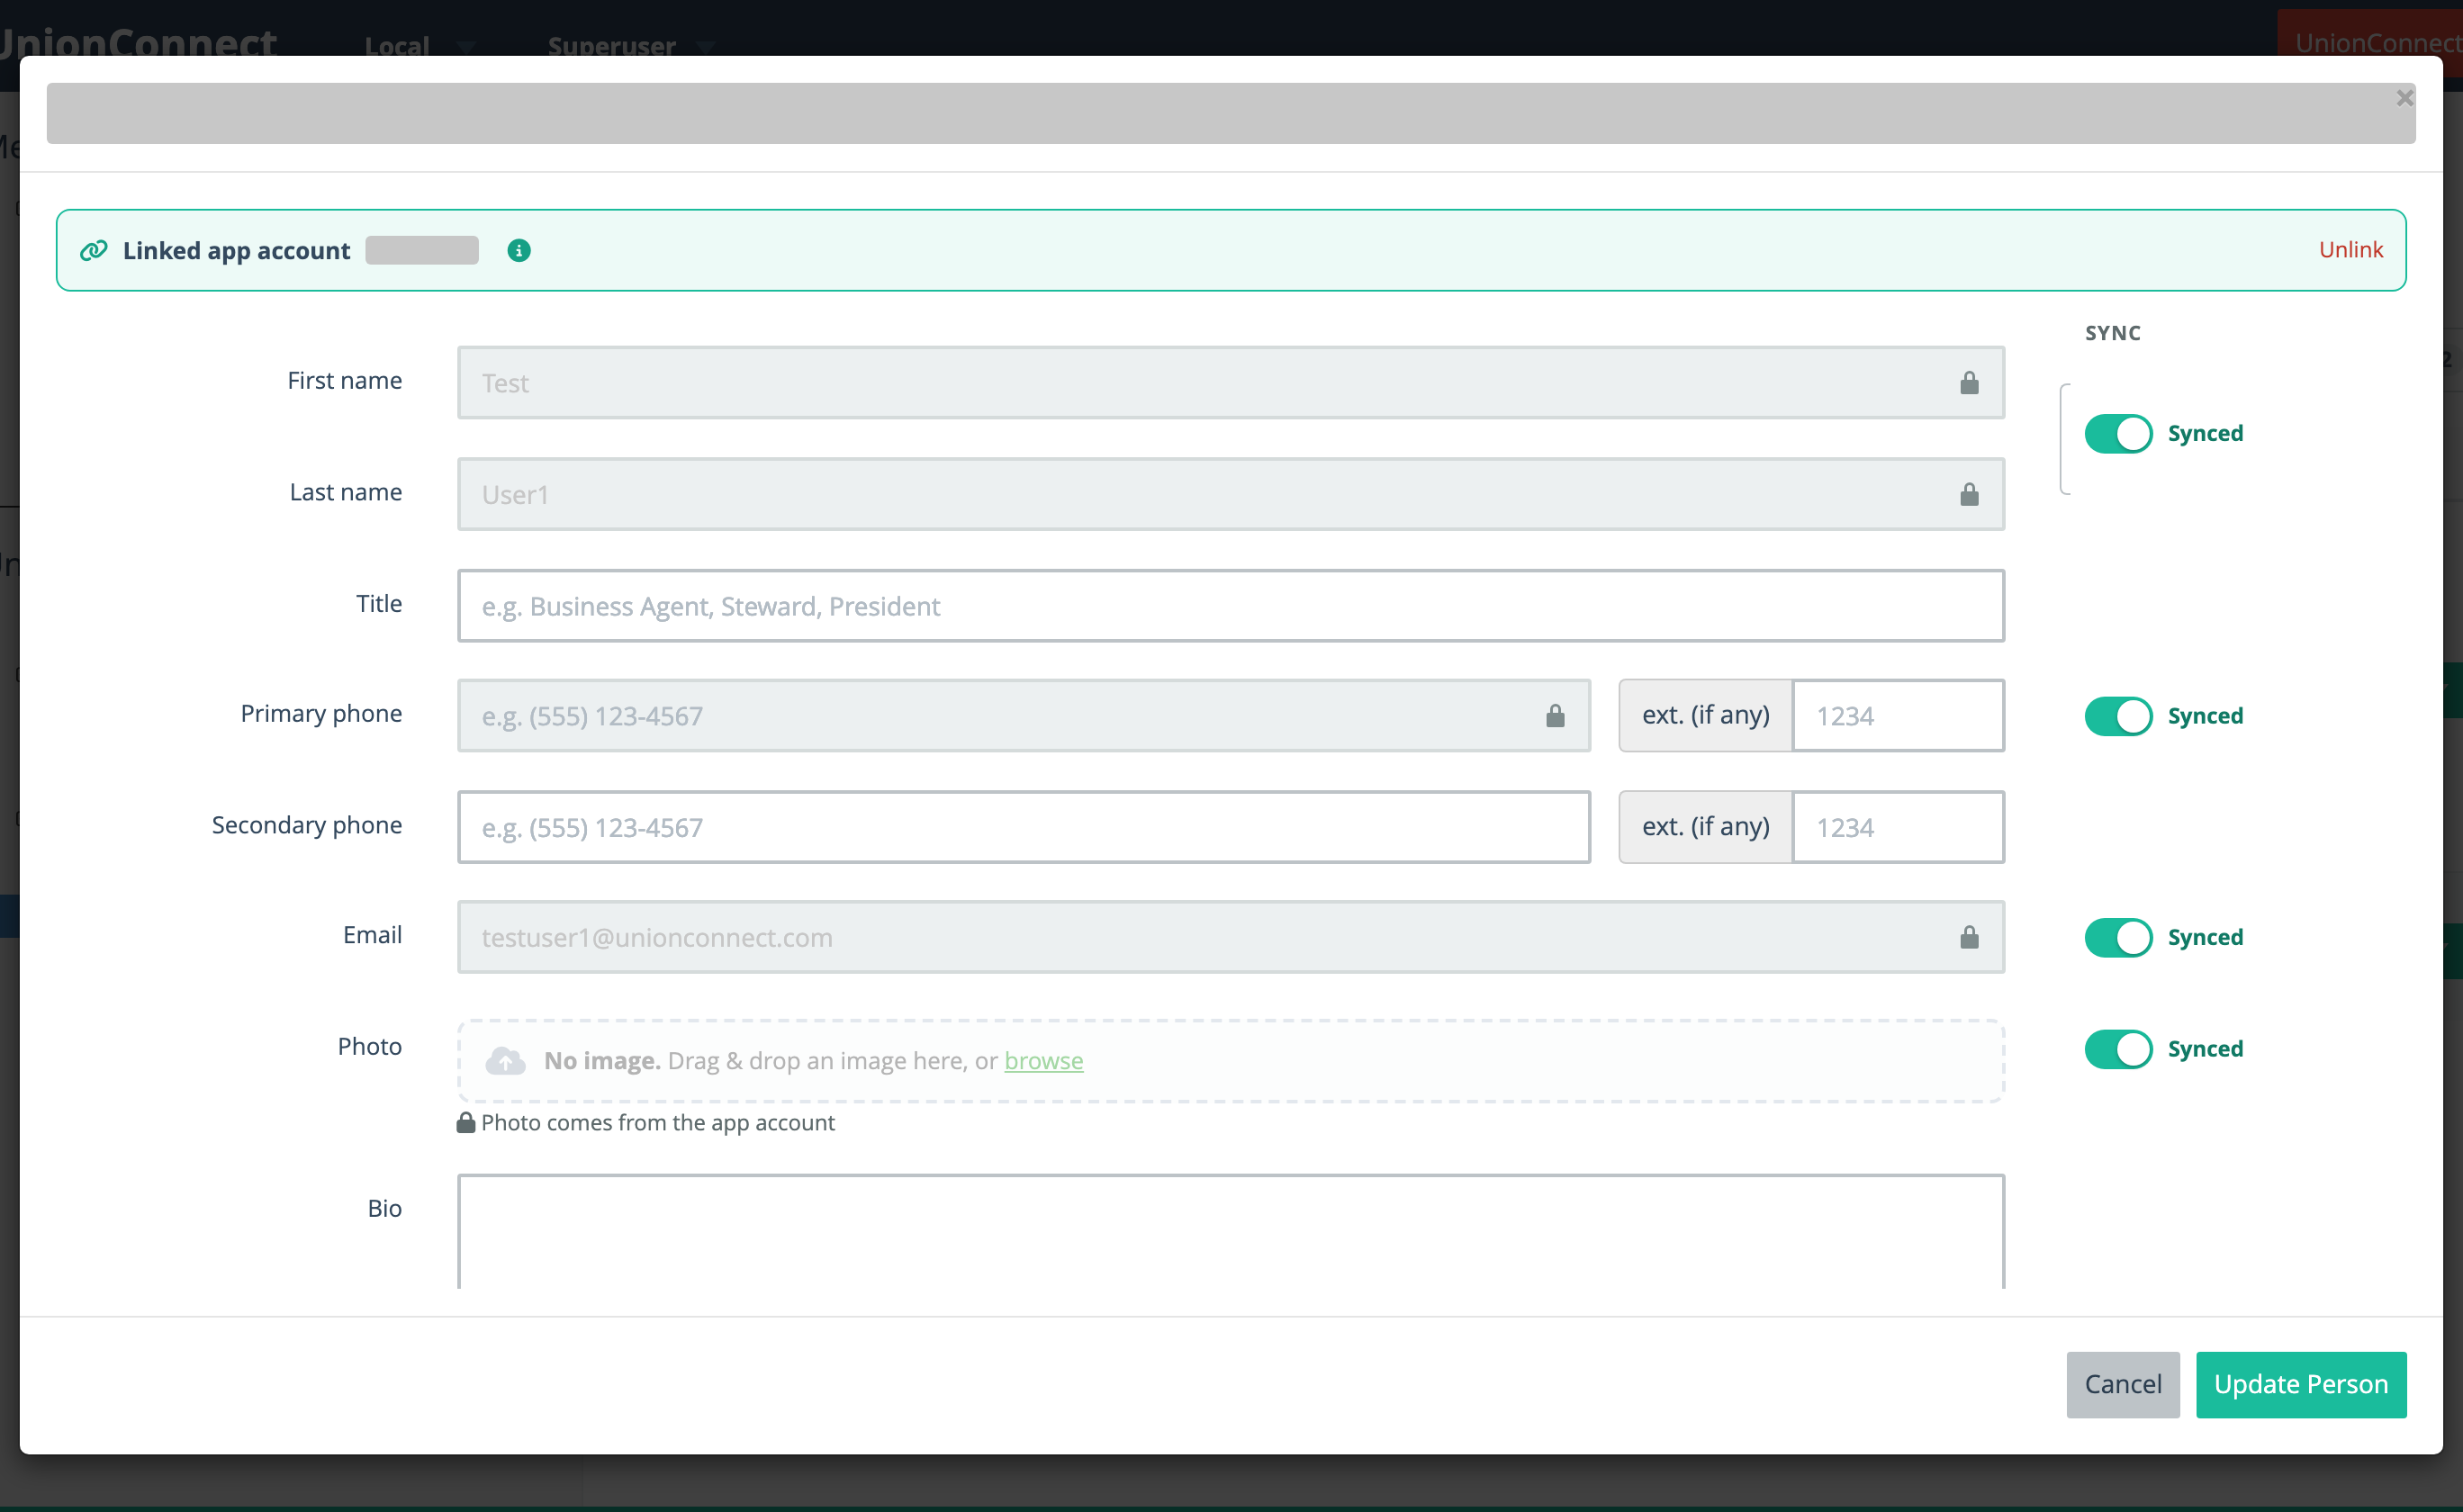The width and height of the screenshot is (2463, 1512).
Task: Click the 'Secondary phone' label
Action: coord(306,825)
